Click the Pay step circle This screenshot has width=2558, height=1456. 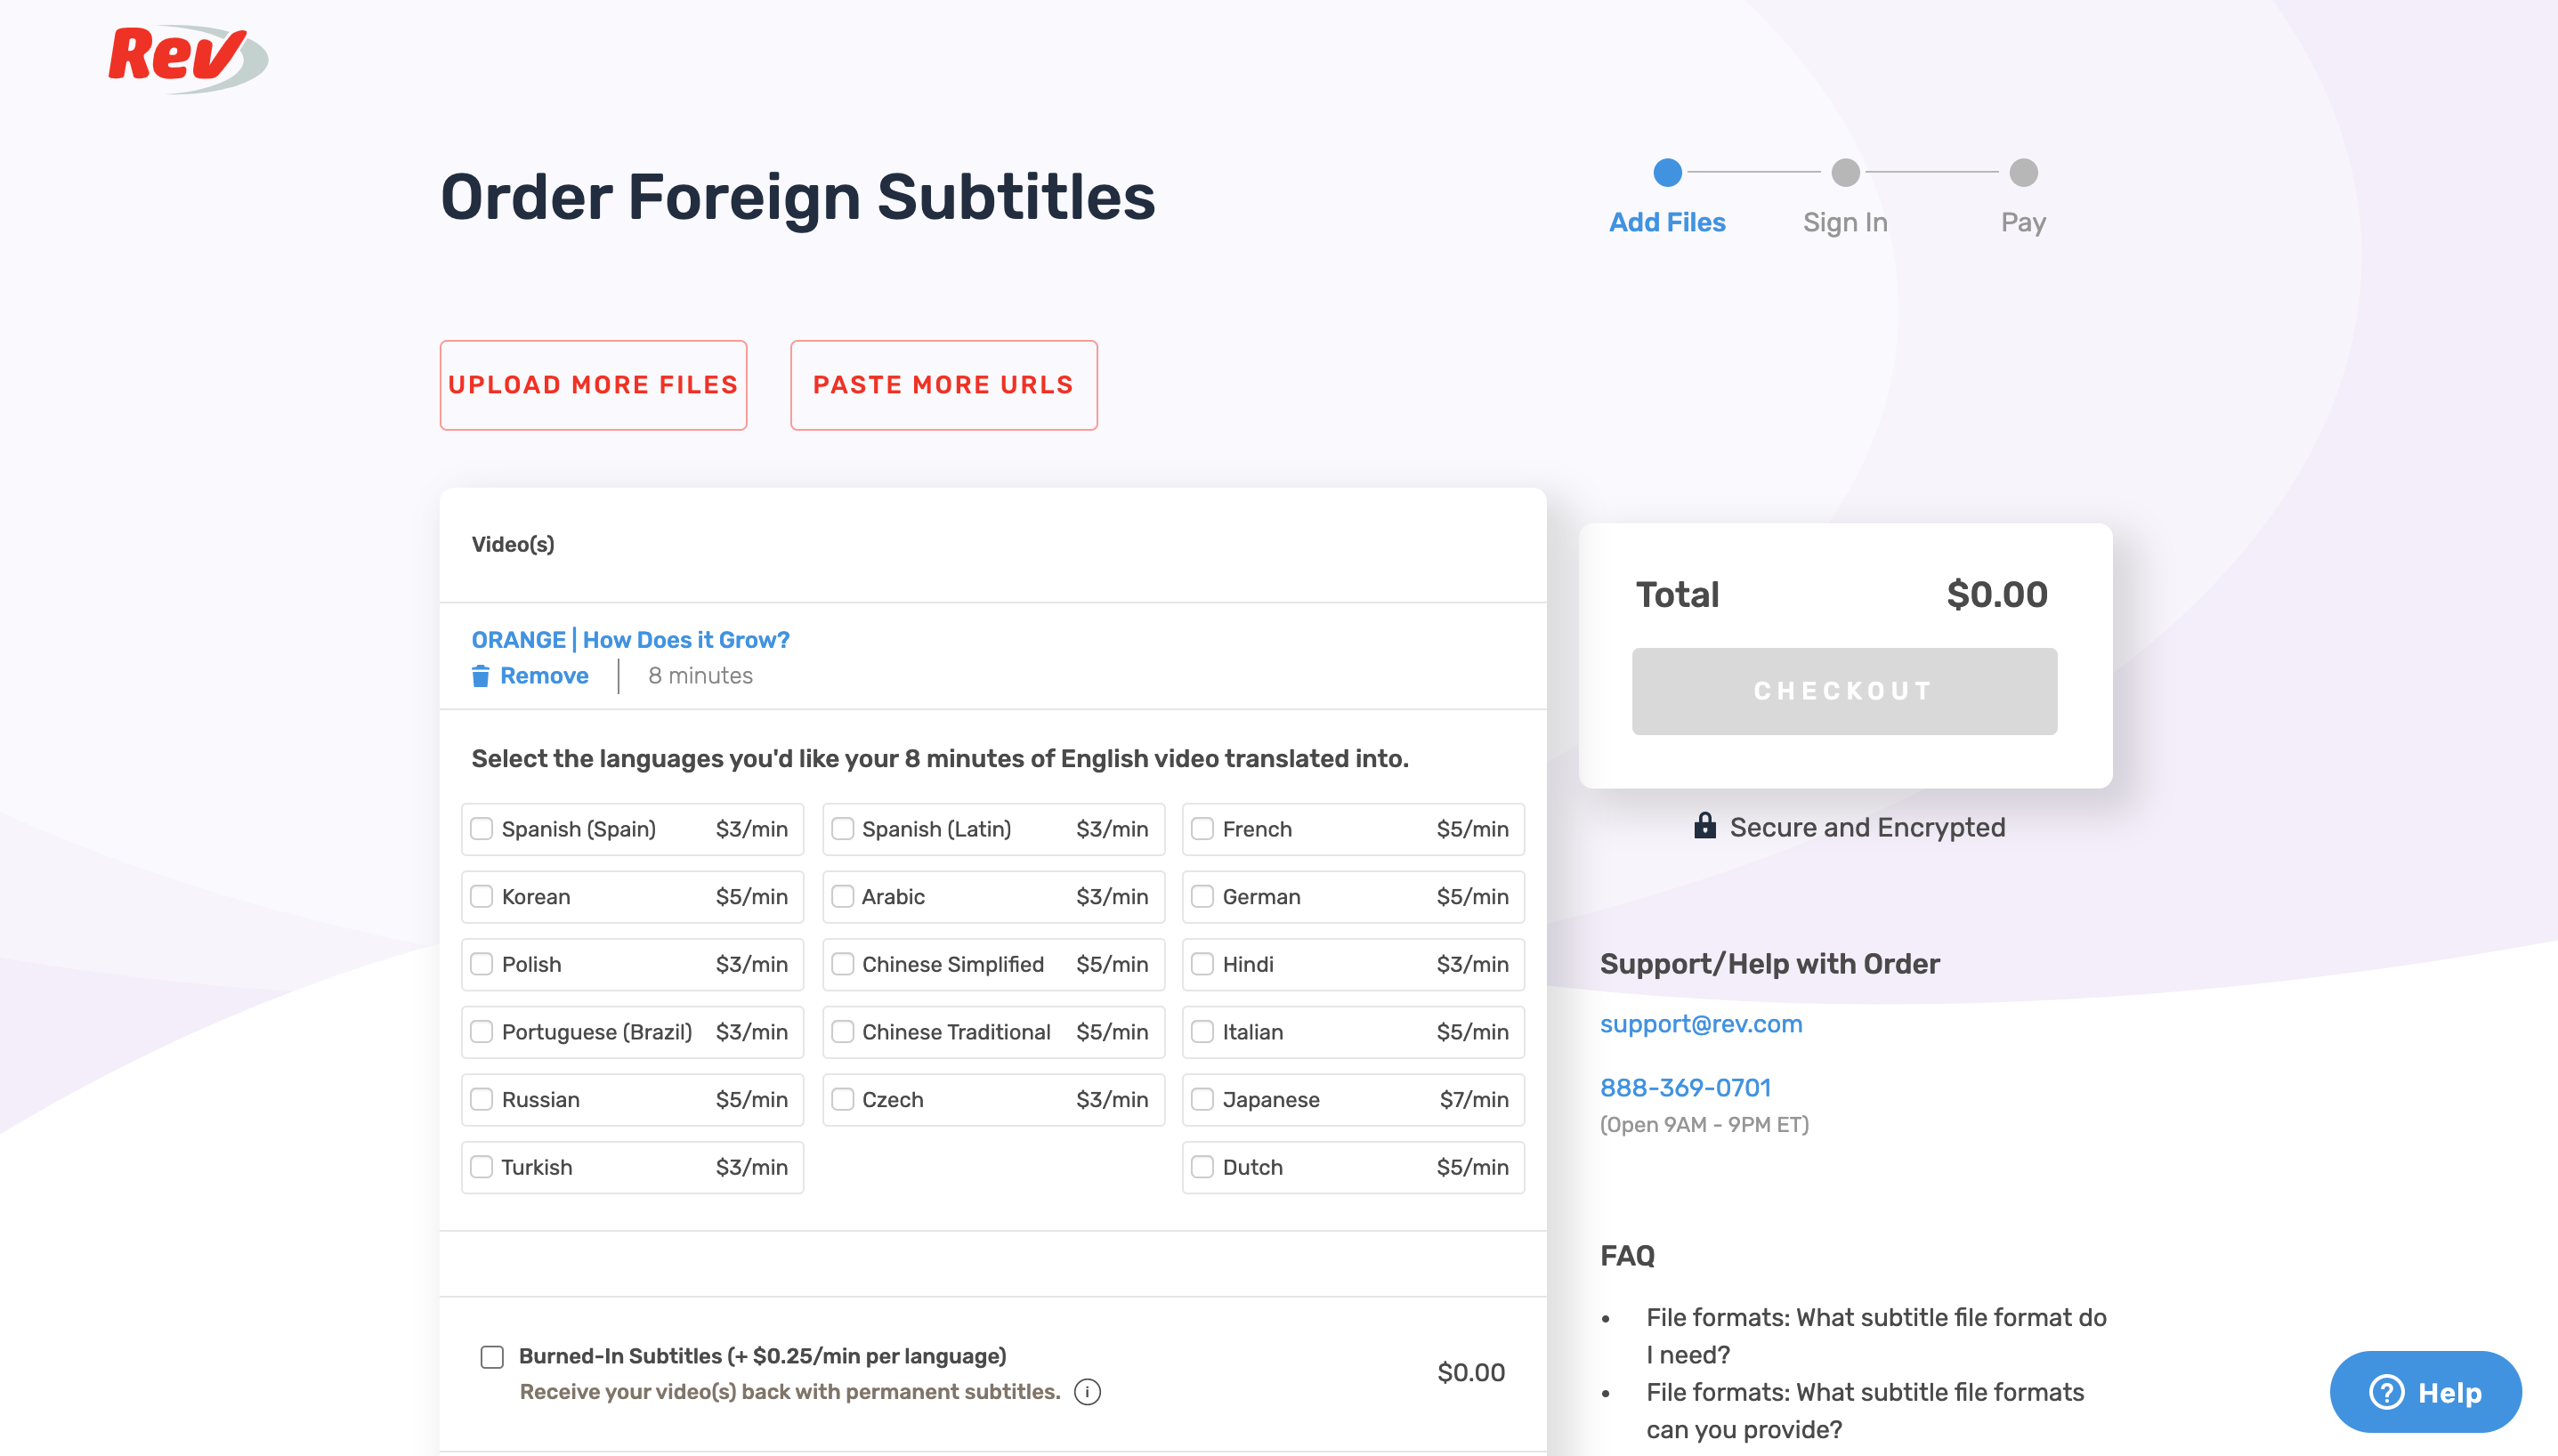point(2023,173)
